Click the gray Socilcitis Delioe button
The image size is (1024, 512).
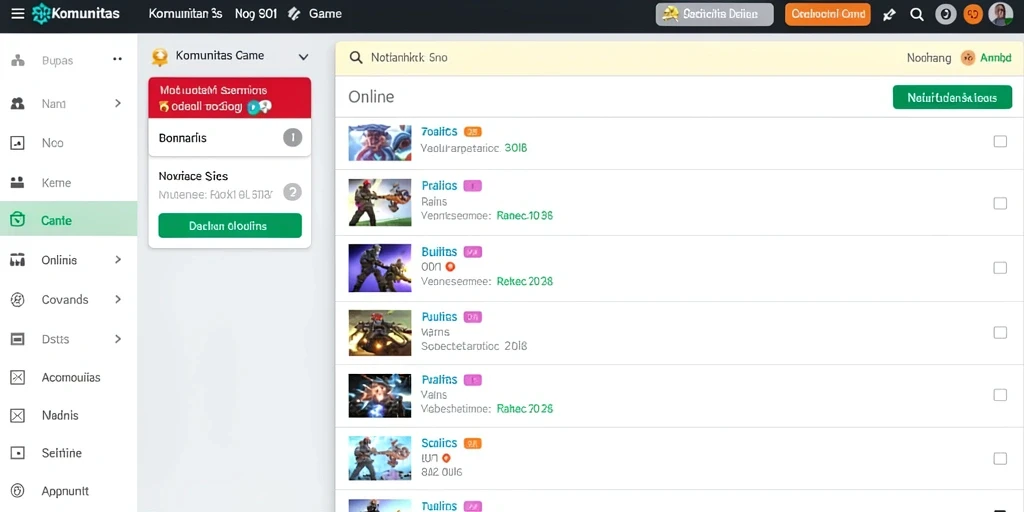[714, 14]
